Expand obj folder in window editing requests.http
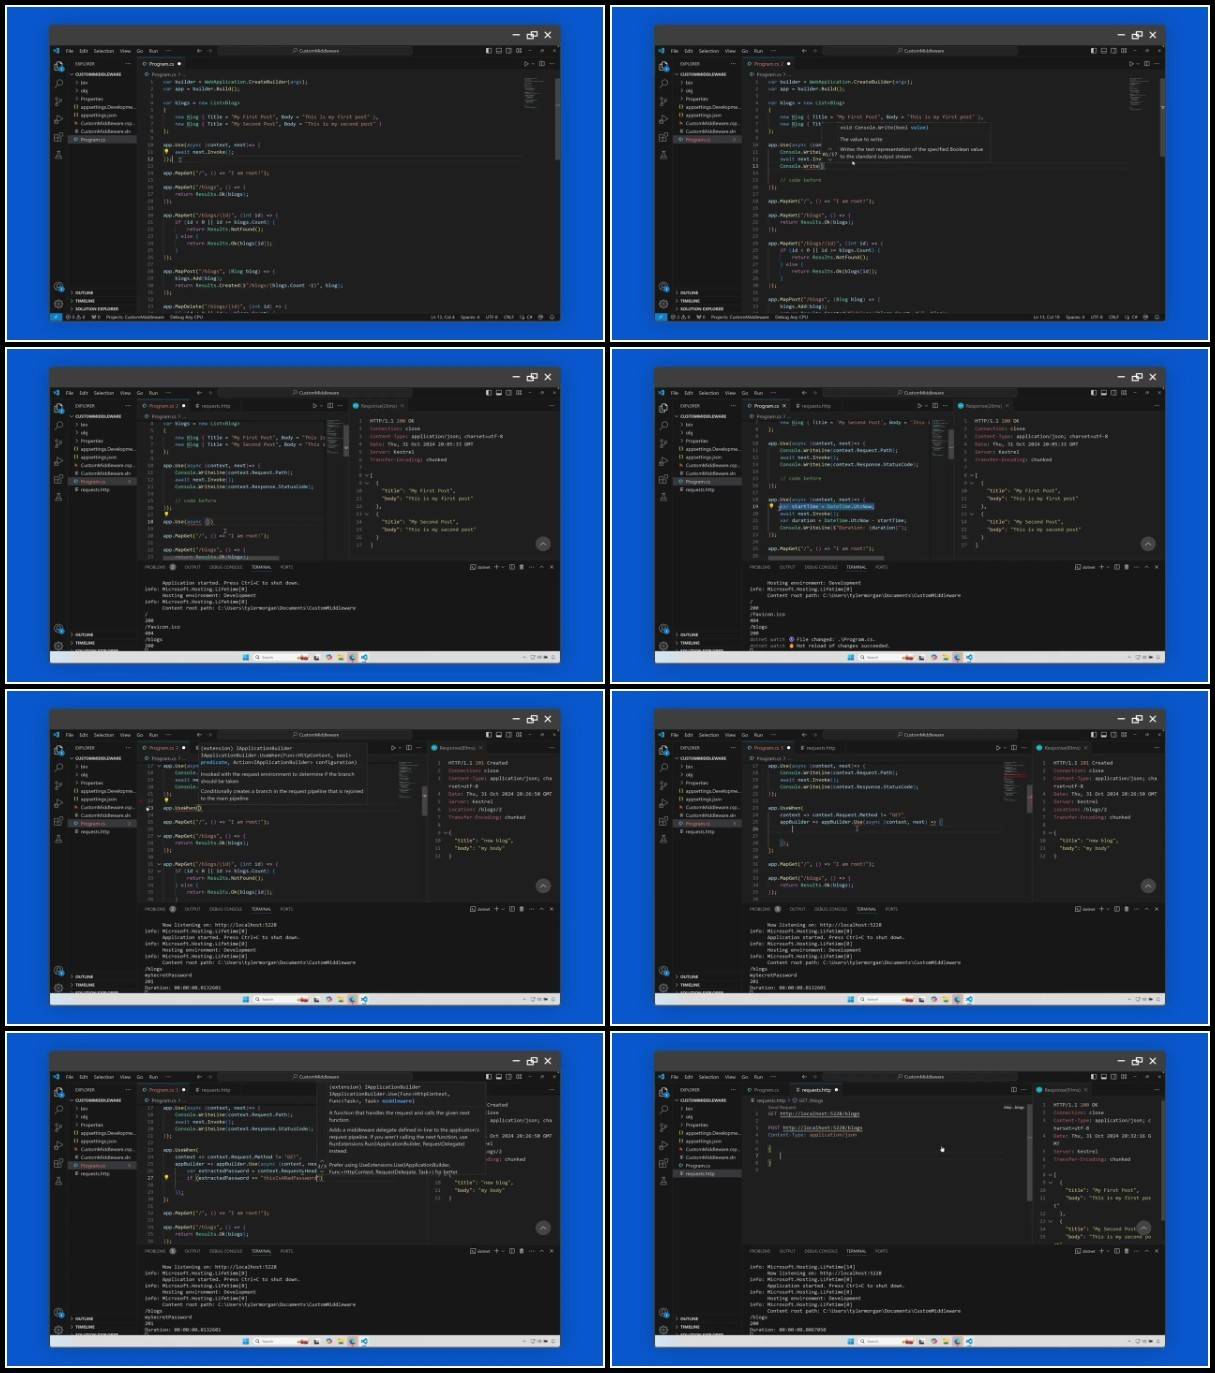The width and height of the screenshot is (1215, 1373). [689, 1117]
